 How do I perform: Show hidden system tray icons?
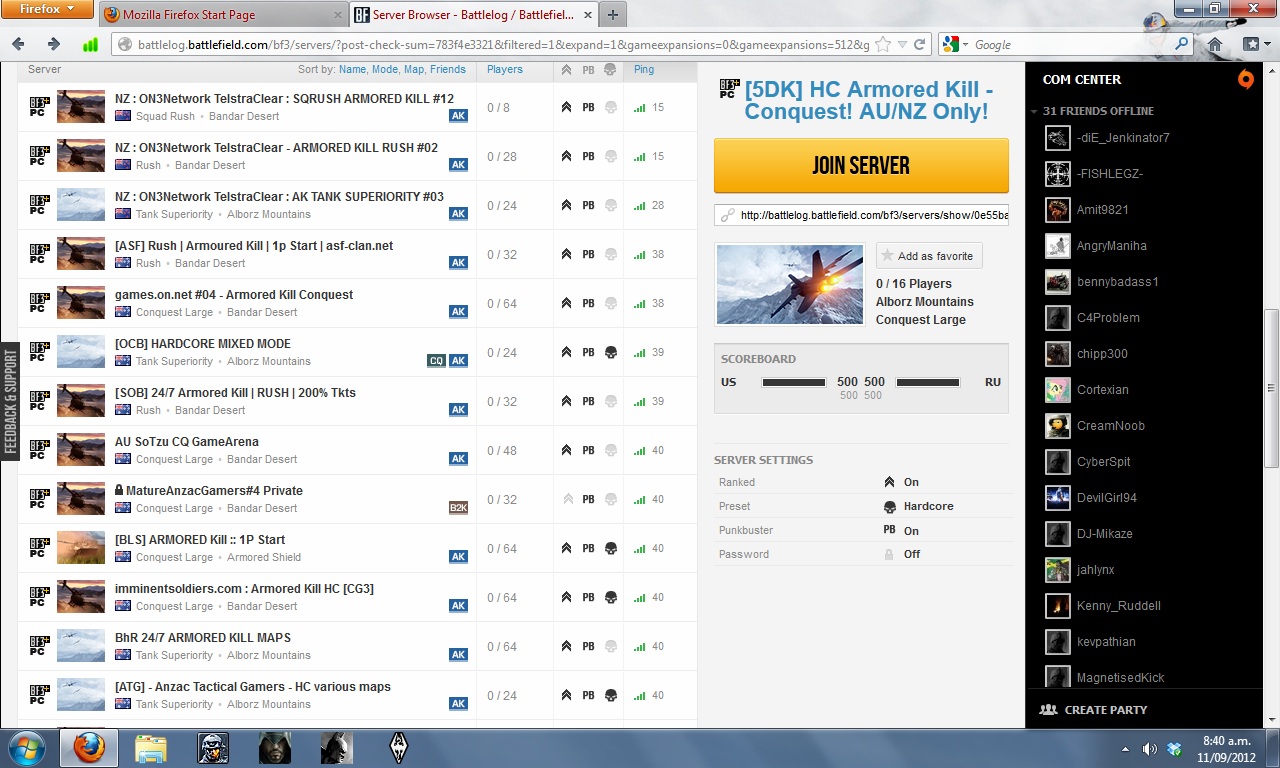tap(1125, 749)
